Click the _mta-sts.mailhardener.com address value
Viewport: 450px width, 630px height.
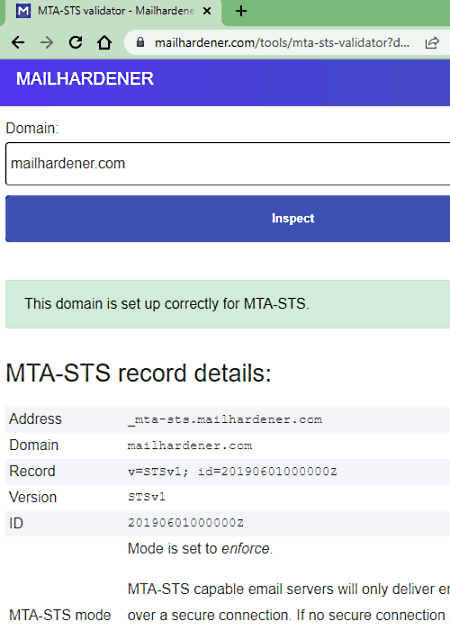[x=225, y=420]
